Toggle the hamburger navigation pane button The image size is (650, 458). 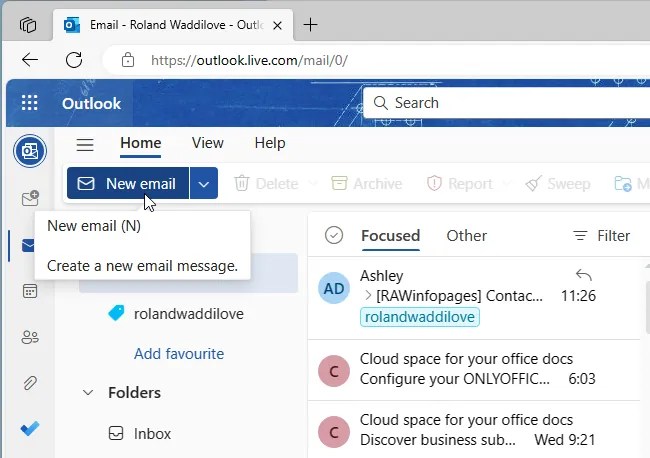point(85,144)
